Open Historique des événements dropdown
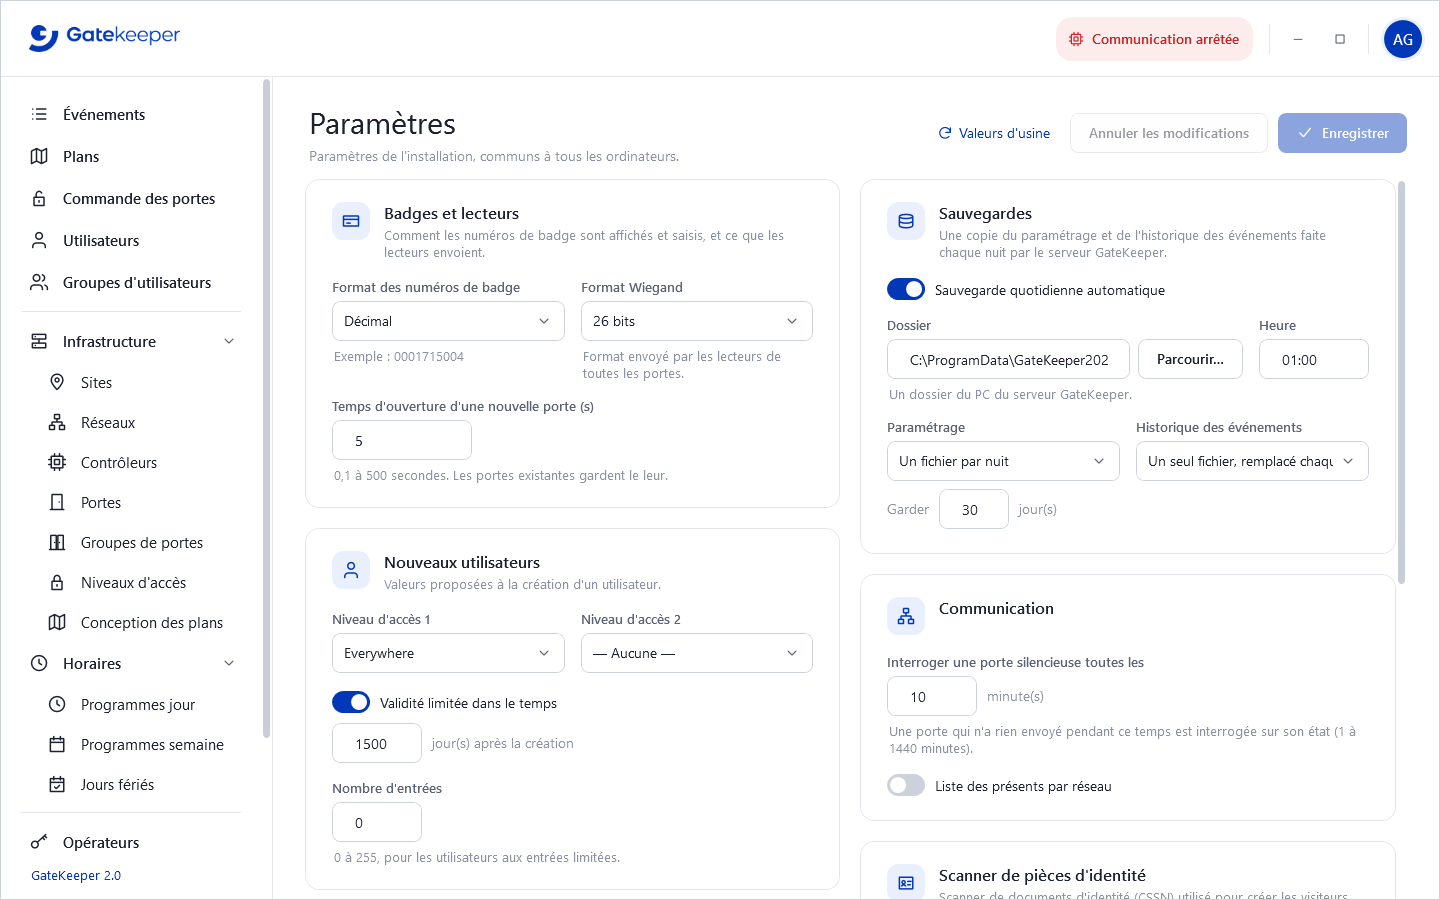The image size is (1440, 900). (1252, 461)
